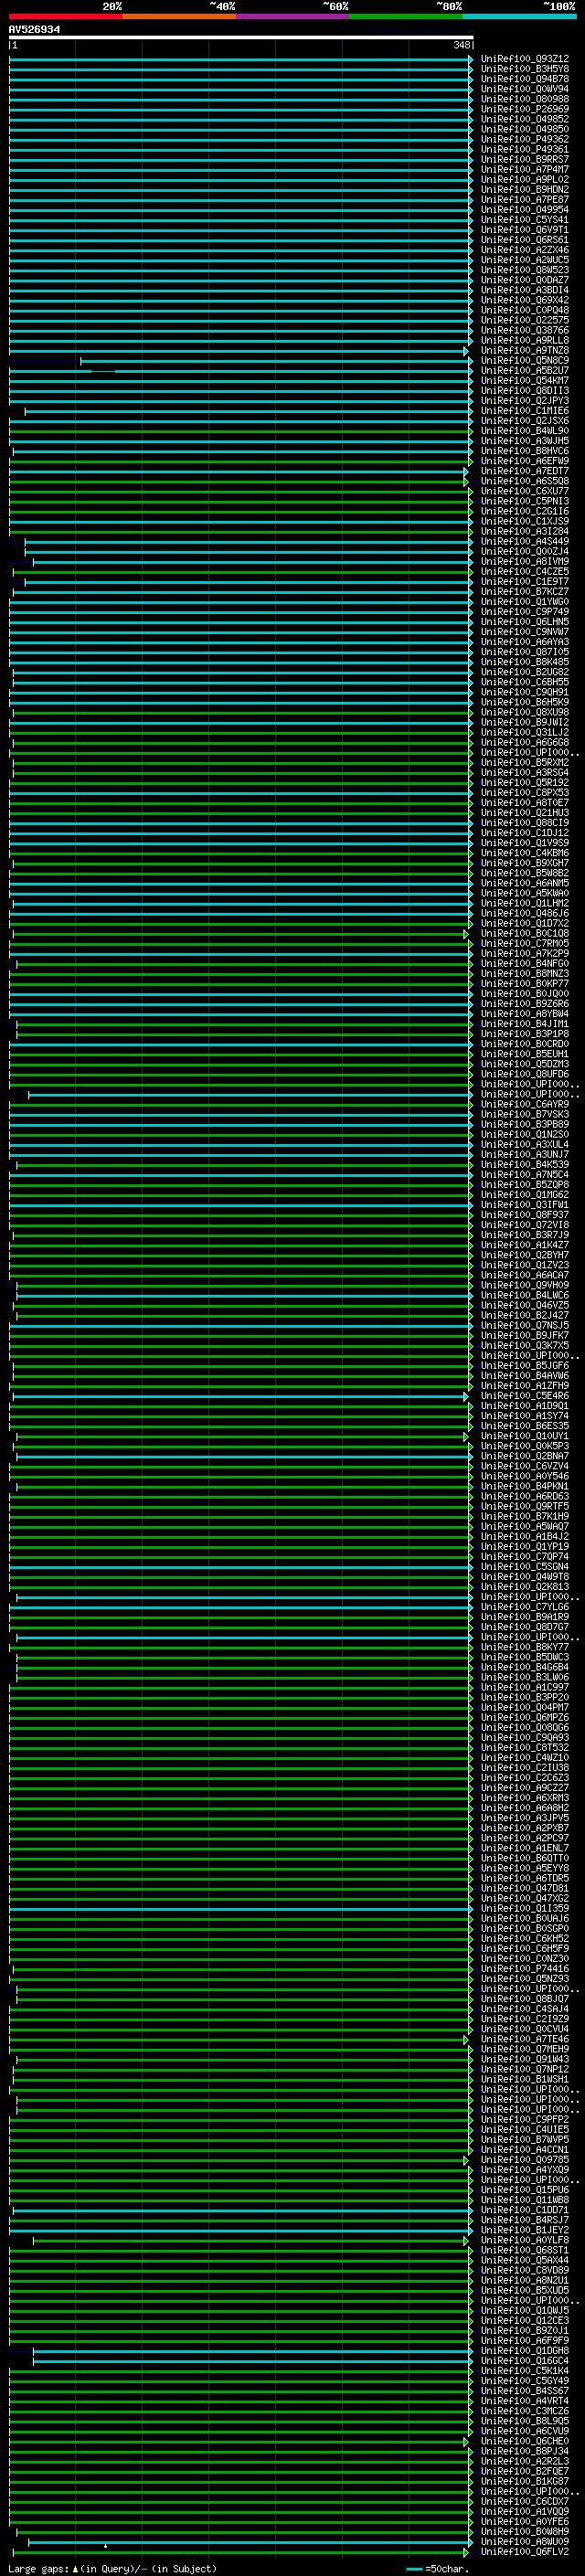
Task: Select hit label UniRef100_B8PJ34
Action: pyautogui.click(x=525, y=2451)
